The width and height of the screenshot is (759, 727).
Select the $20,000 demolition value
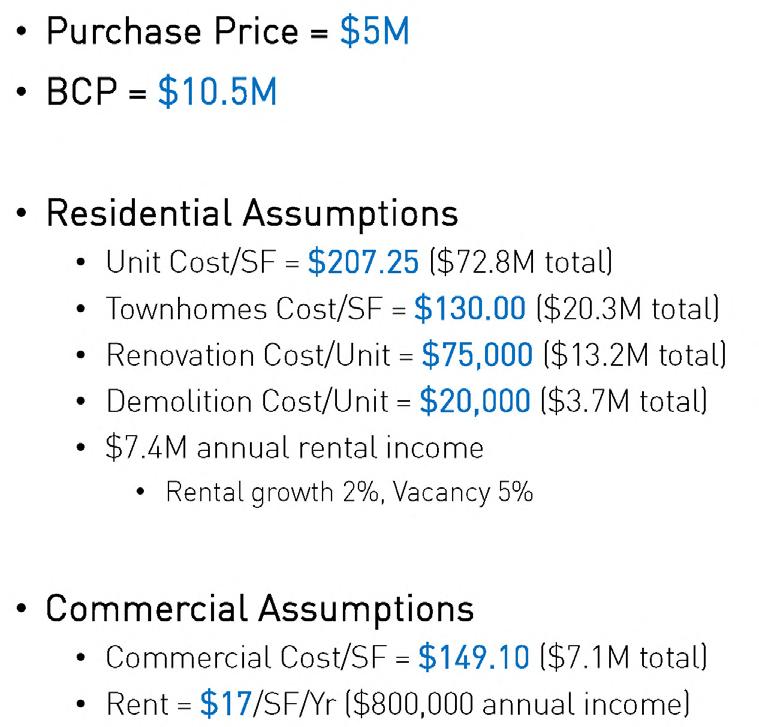coord(475,401)
